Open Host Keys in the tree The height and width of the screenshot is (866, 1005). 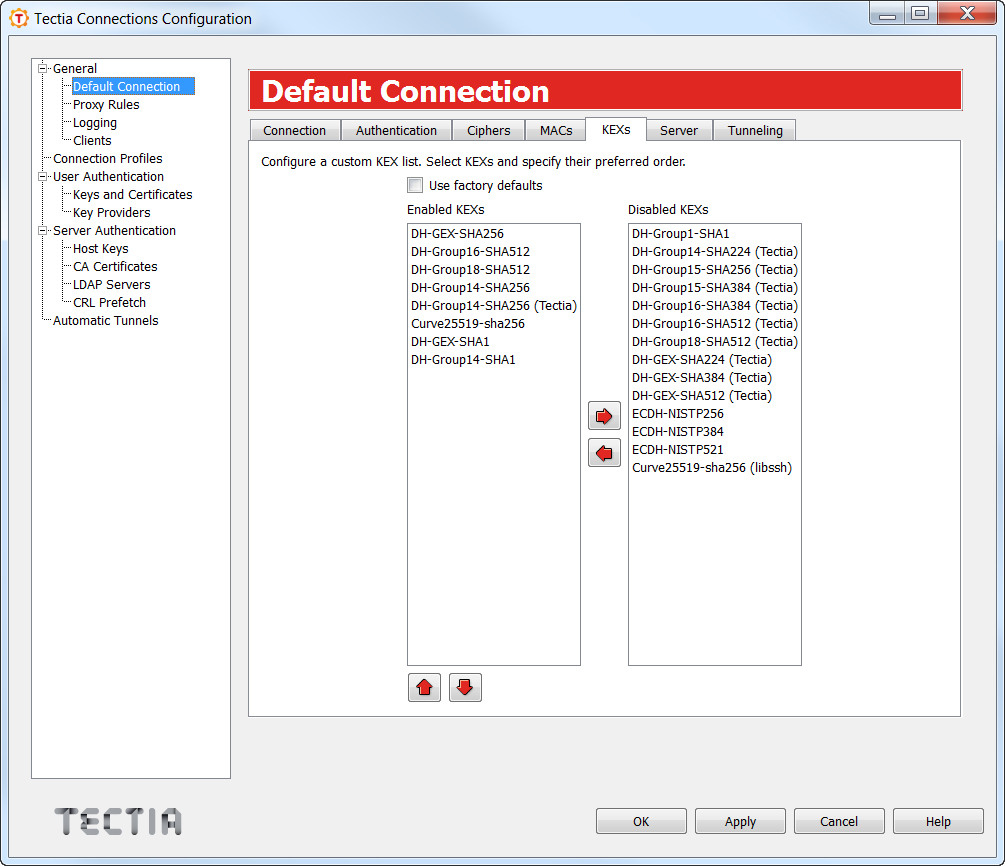[x=101, y=248]
